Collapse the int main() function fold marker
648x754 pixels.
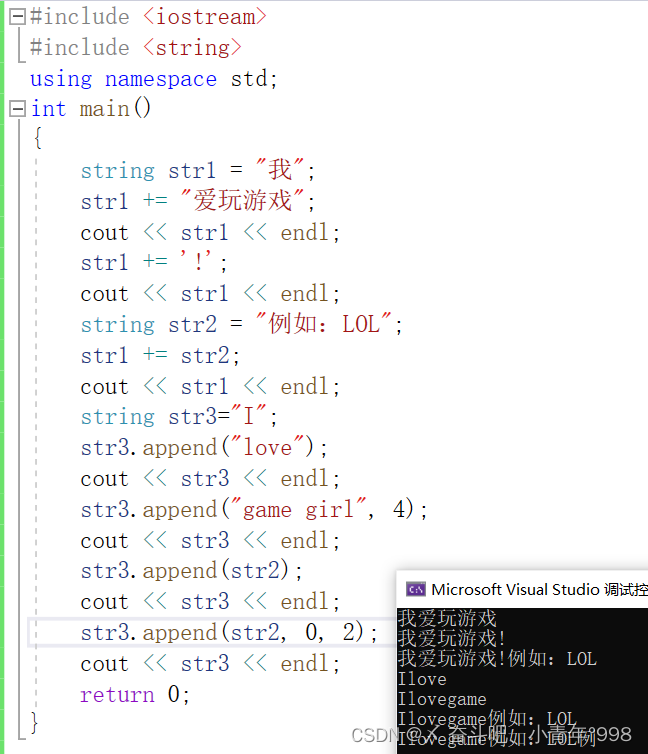(17, 109)
